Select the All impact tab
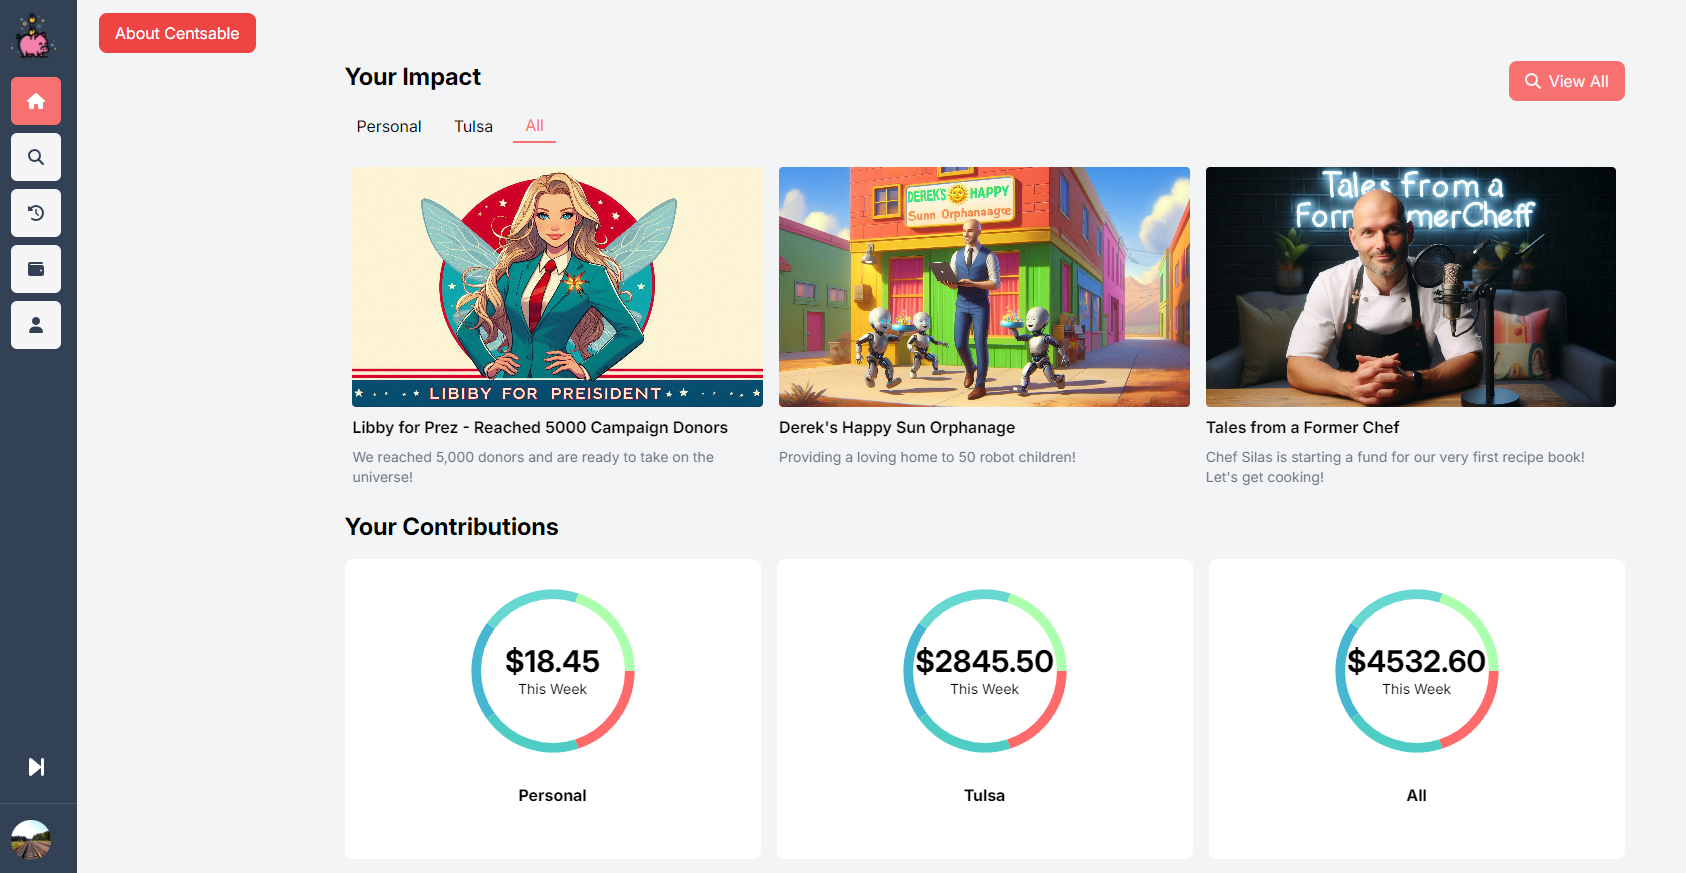Viewport: 1686px width, 873px height. point(534,126)
